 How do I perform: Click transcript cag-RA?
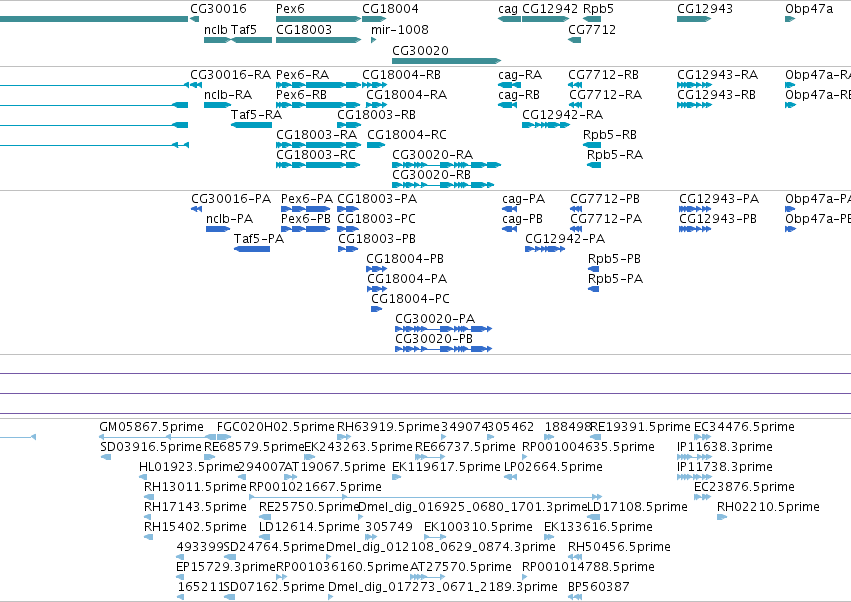pos(520,75)
